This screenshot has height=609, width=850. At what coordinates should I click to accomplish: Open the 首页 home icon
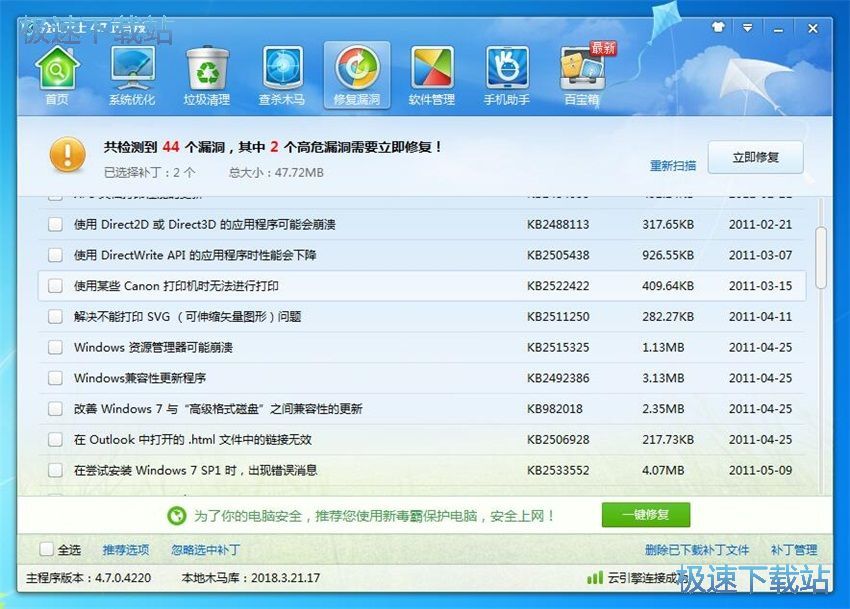(x=57, y=76)
